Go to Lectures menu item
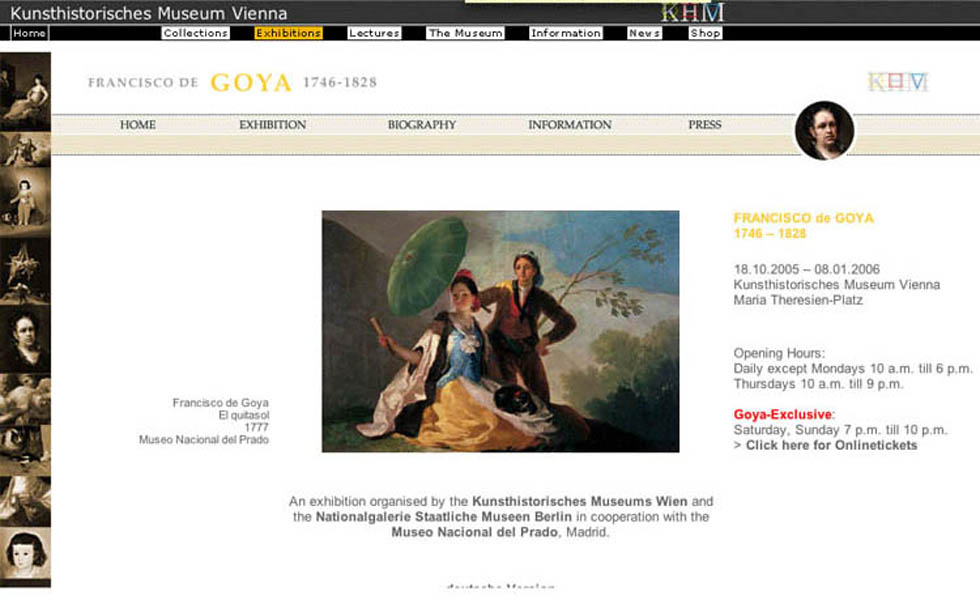 pyautogui.click(x=374, y=33)
